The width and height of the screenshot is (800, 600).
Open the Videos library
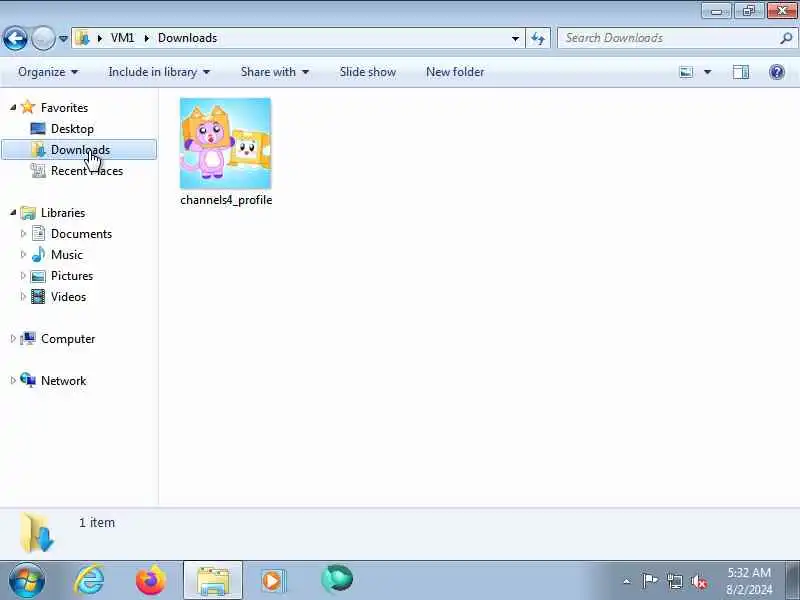point(68,296)
